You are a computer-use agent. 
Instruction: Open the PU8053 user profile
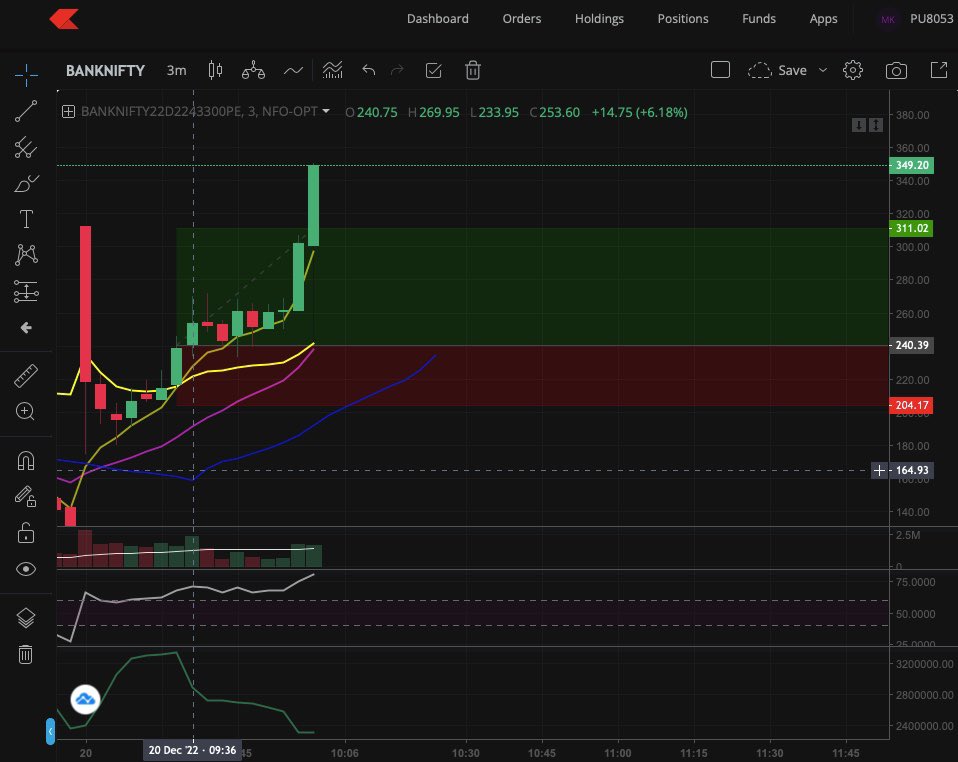point(931,19)
